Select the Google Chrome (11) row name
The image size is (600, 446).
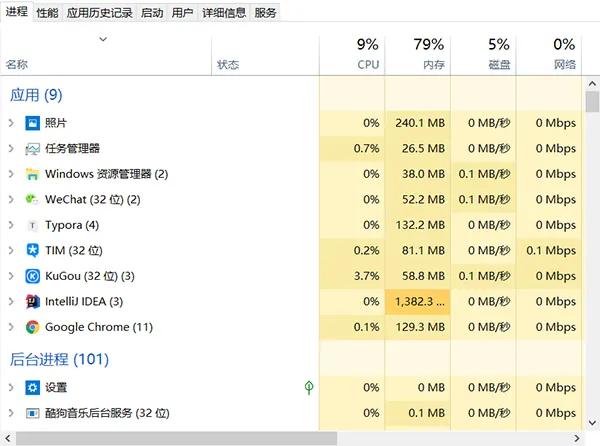pos(99,327)
